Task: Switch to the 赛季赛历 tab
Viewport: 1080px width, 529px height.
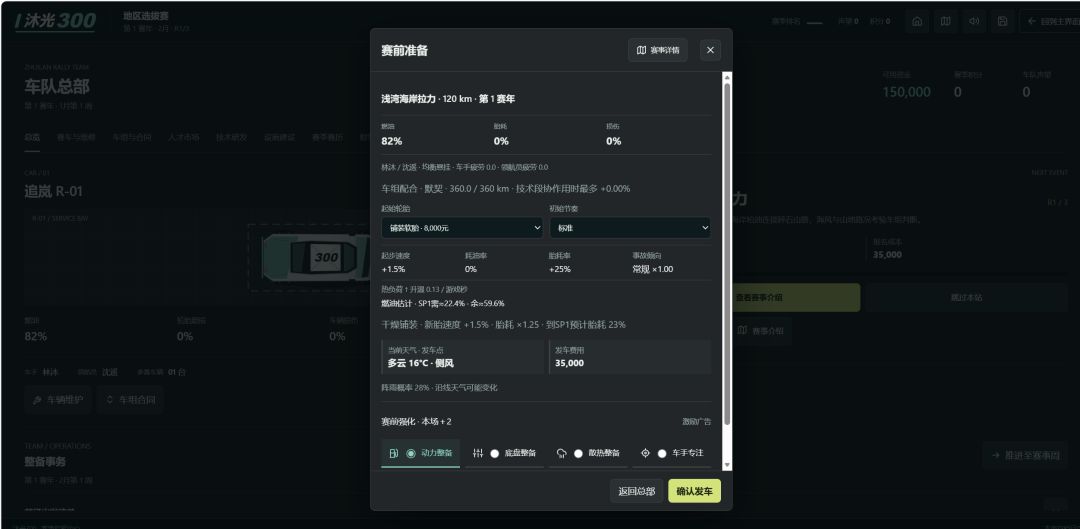Action: click(x=327, y=137)
